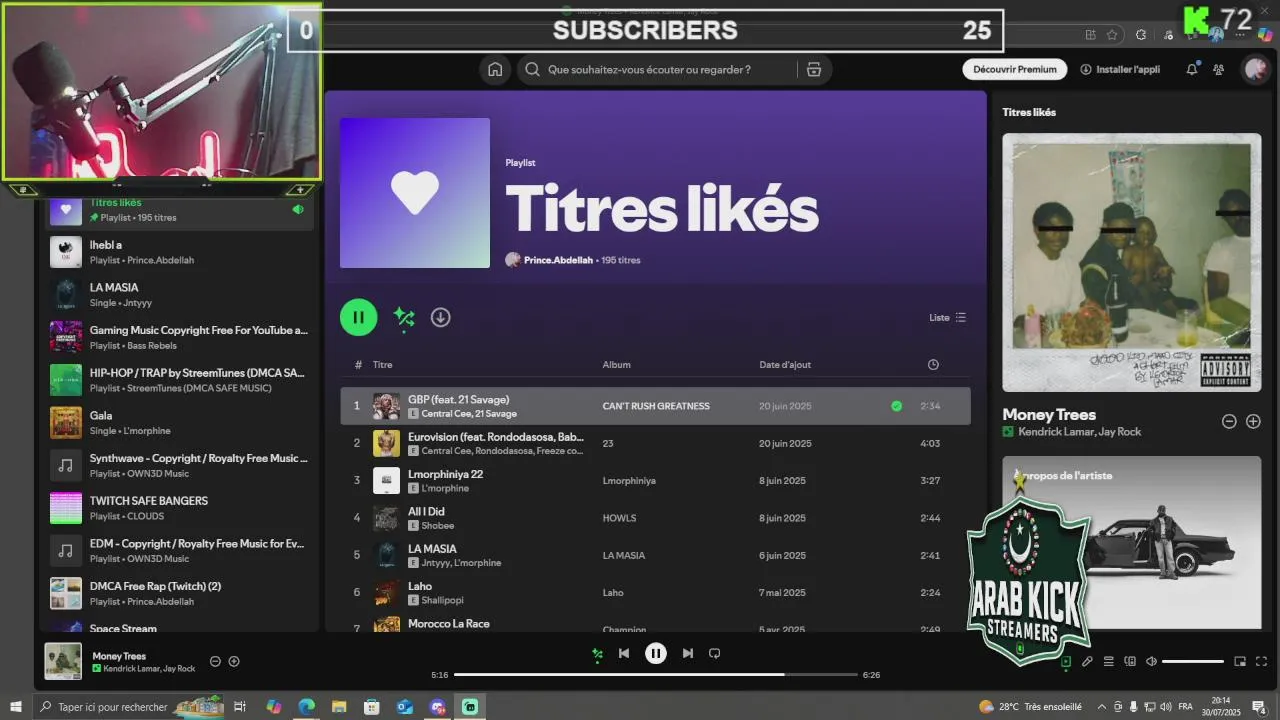Screen dimensions: 1280x720
Task: Open Shallipopi artist link
Action: [x=443, y=600]
